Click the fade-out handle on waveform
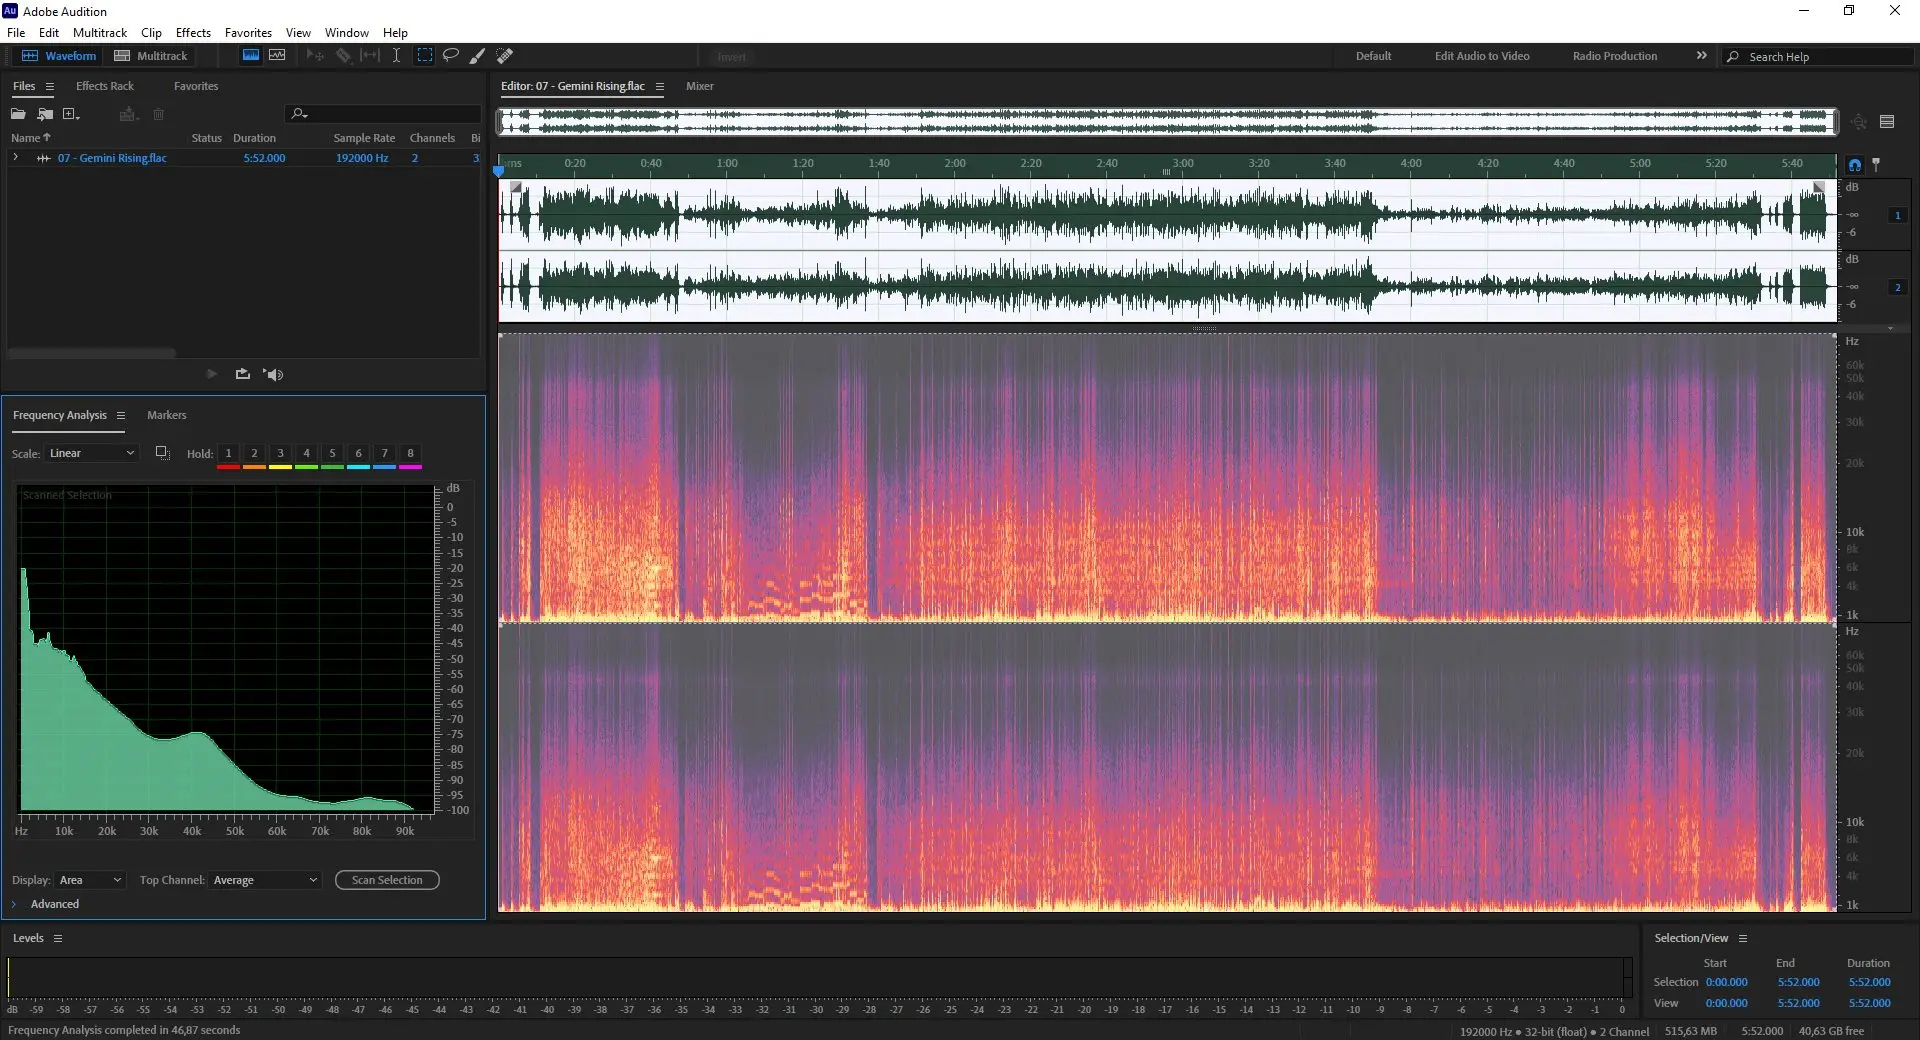 click(1819, 187)
